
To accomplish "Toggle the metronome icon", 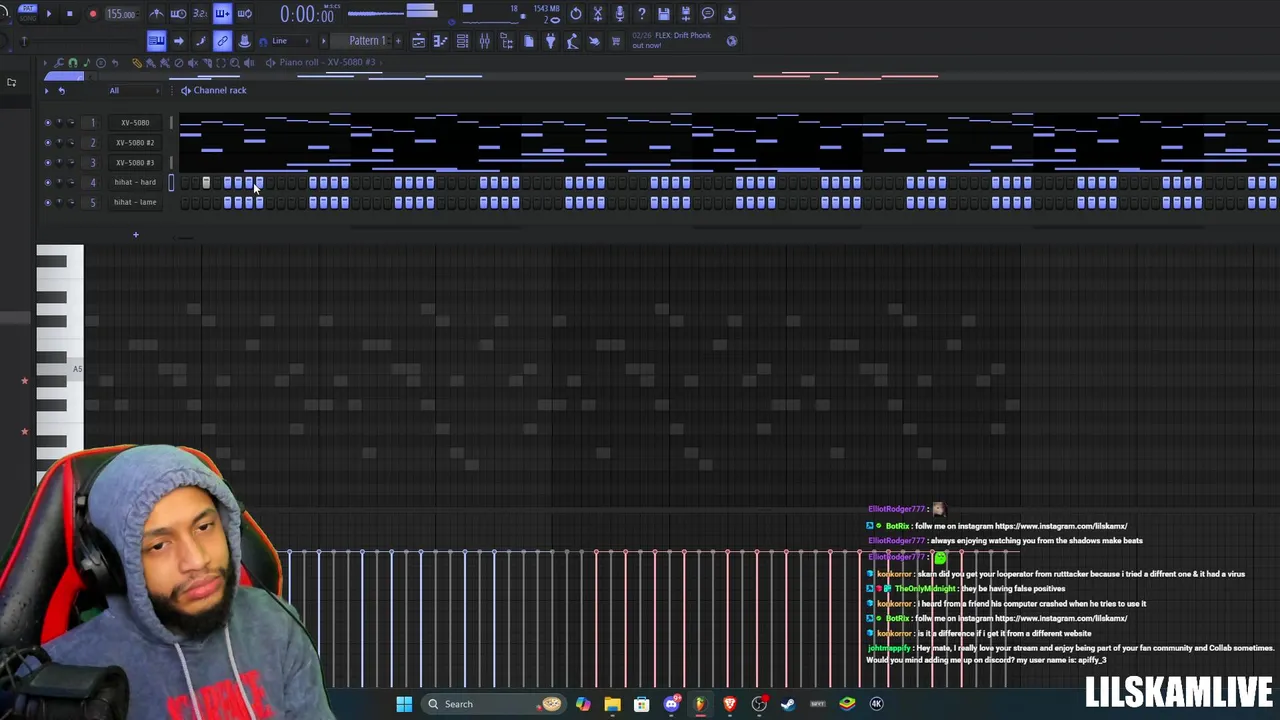I will click(x=156, y=14).
